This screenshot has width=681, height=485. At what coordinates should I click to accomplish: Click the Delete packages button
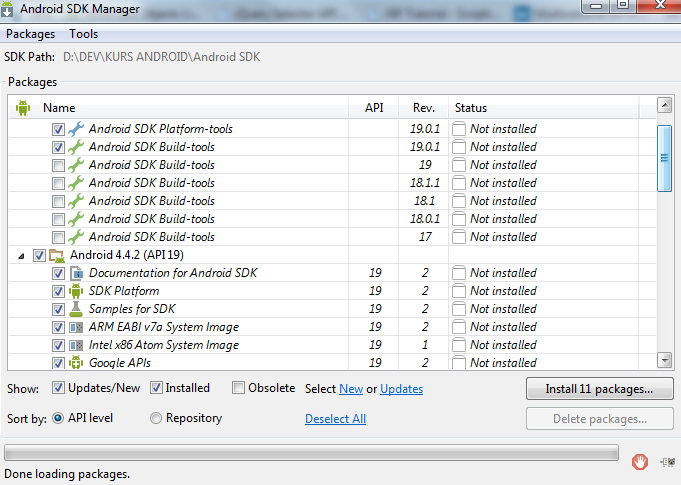599,419
